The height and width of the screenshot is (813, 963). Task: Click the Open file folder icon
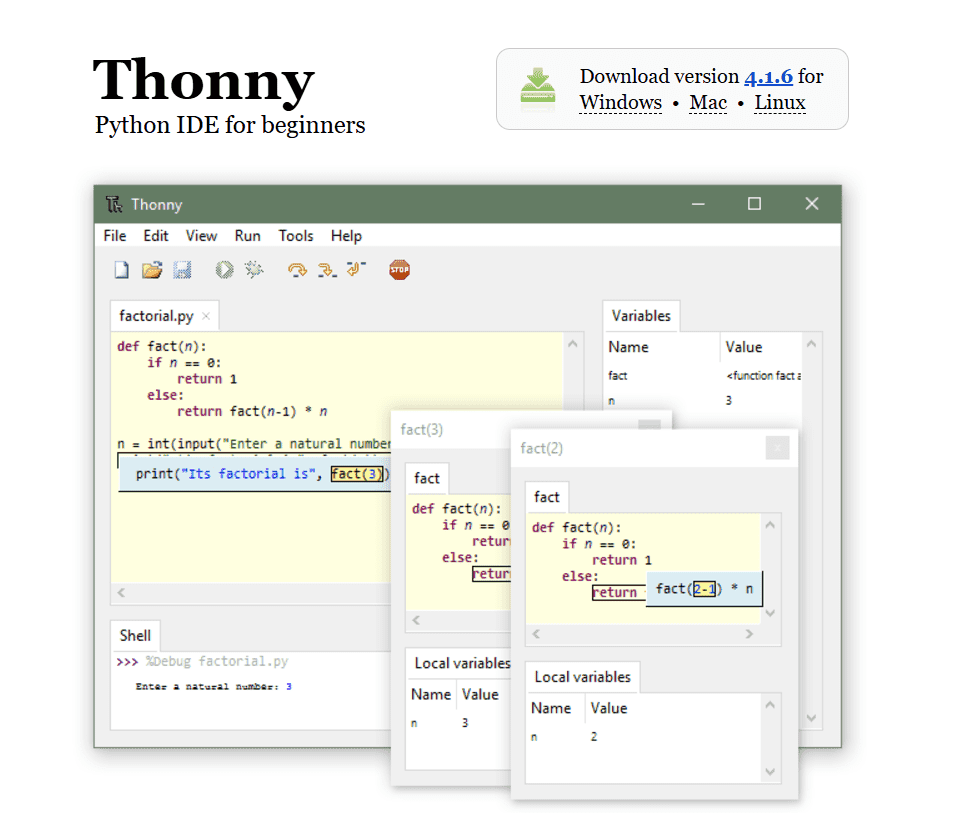(152, 270)
